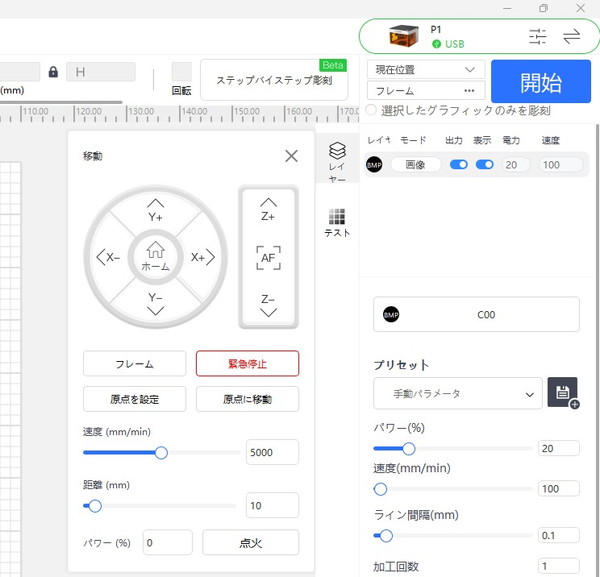
Task: Toggle the 表示 visibility switch for the layer
Action: (x=484, y=165)
